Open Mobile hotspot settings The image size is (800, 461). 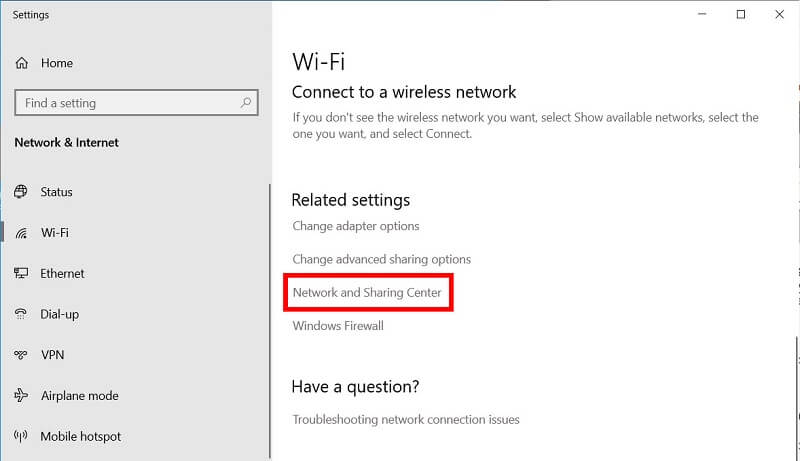point(81,436)
